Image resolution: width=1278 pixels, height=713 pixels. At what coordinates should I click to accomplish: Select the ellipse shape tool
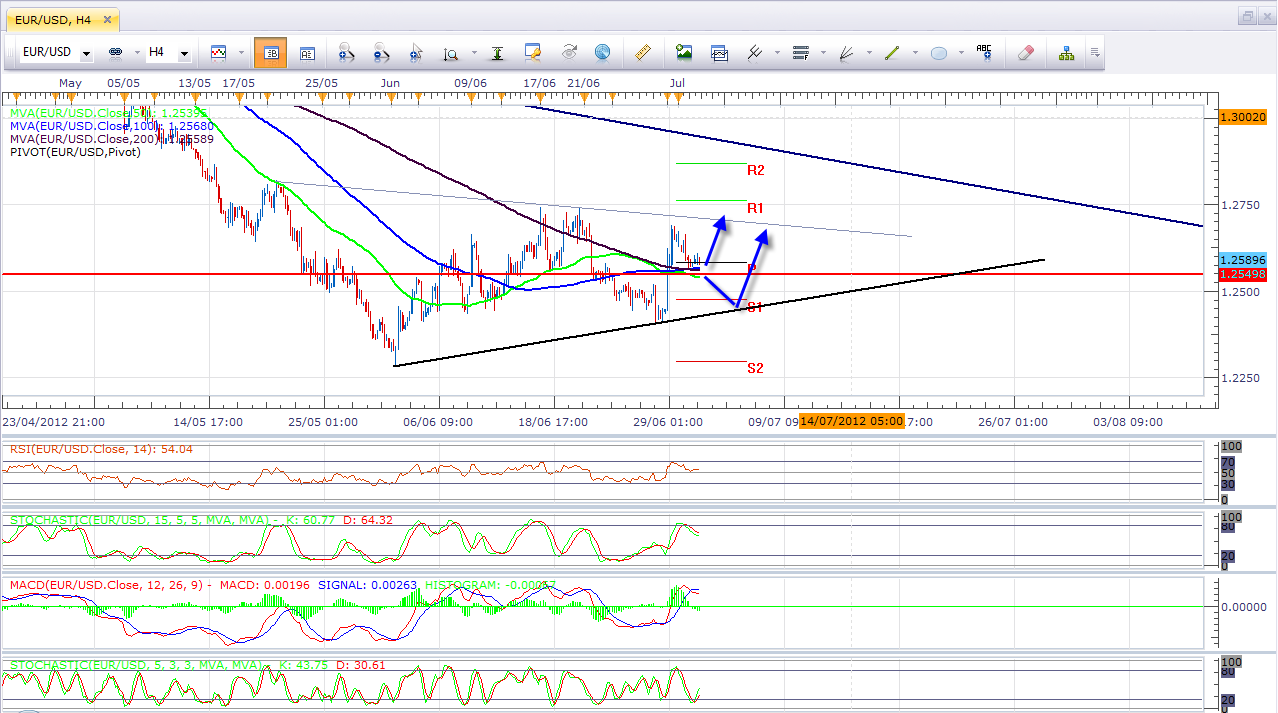(x=938, y=52)
